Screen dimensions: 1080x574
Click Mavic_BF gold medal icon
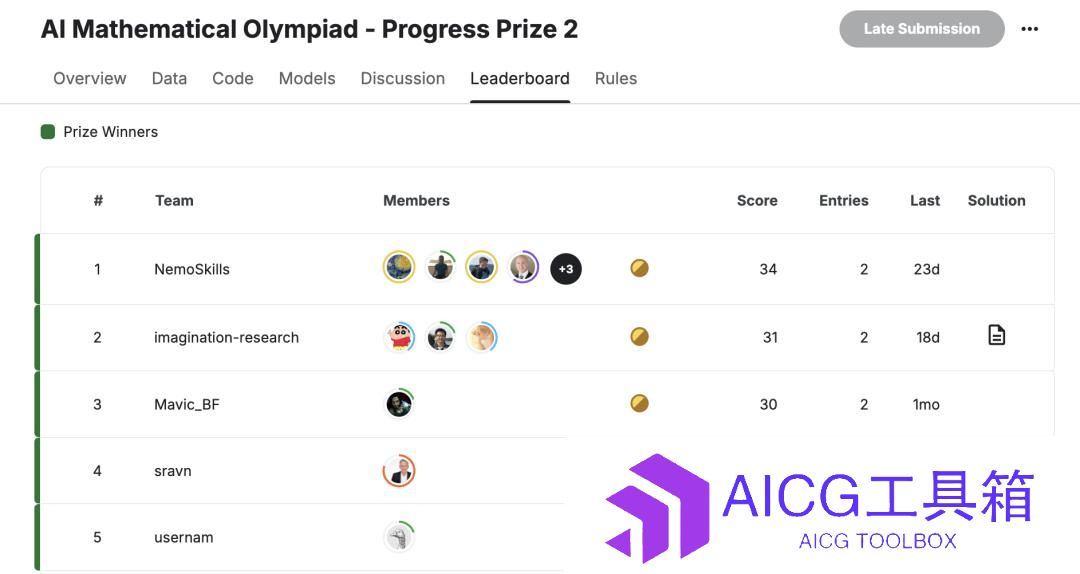click(639, 403)
